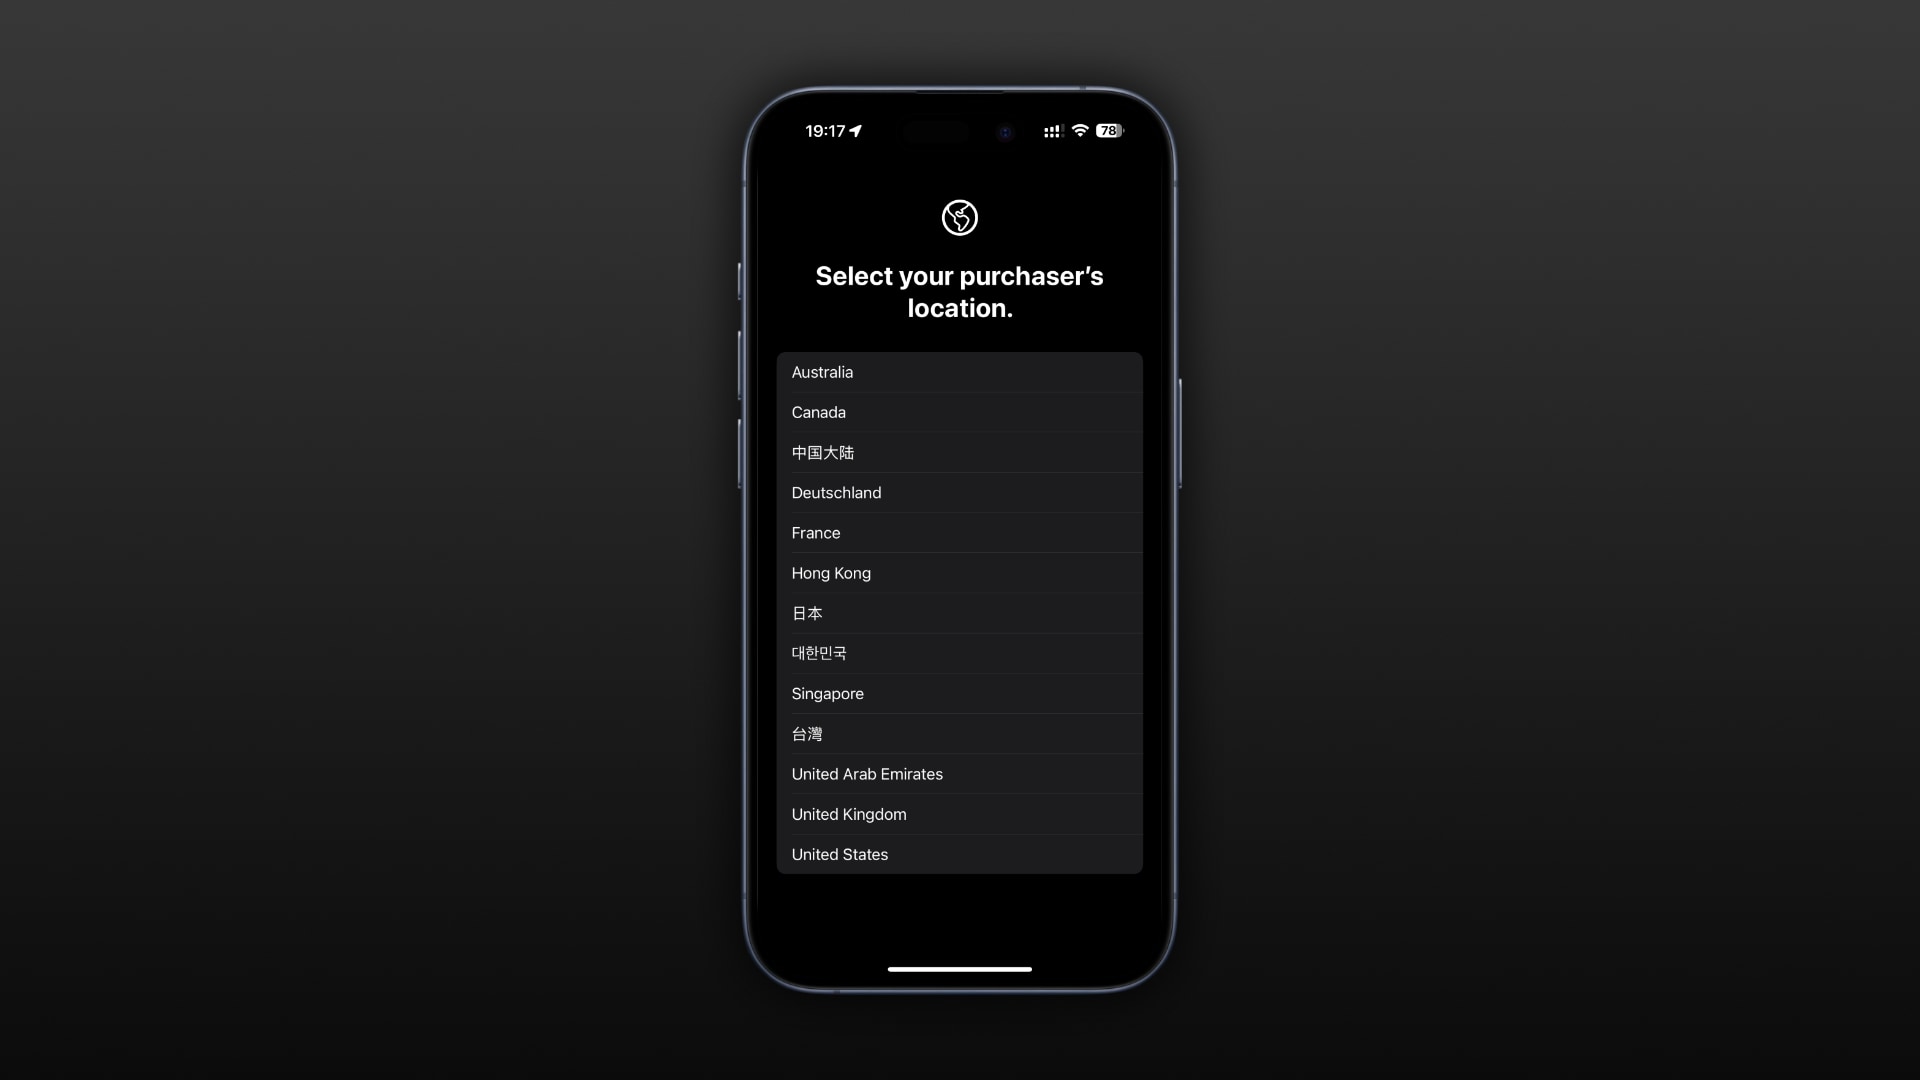The width and height of the screenshot is (1920, 1080).
Task: Select 대한민국 from location list
Action: (959, 653)
